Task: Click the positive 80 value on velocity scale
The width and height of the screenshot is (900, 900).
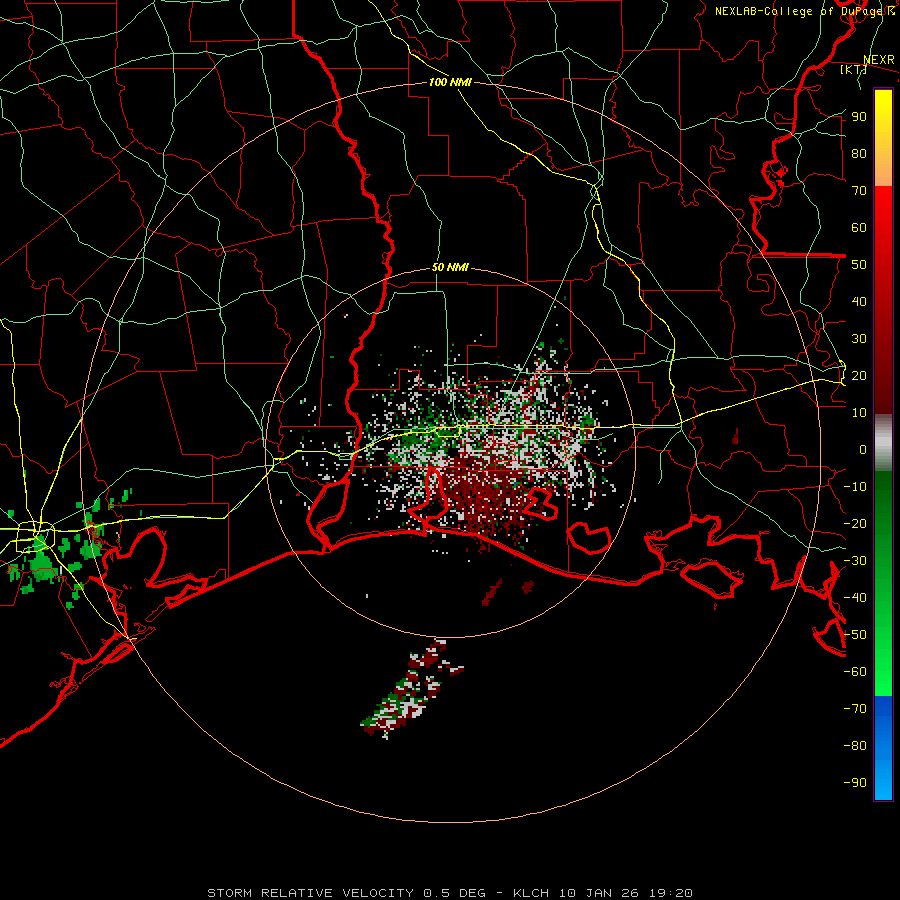Action: point(859,153)
